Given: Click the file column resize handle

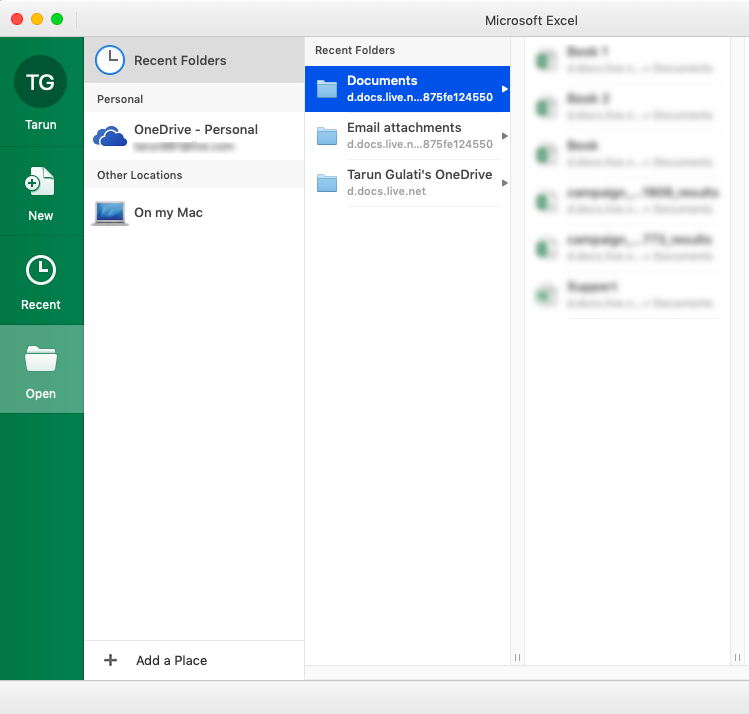Looking at the screenshot, I should tap(738, 658).
